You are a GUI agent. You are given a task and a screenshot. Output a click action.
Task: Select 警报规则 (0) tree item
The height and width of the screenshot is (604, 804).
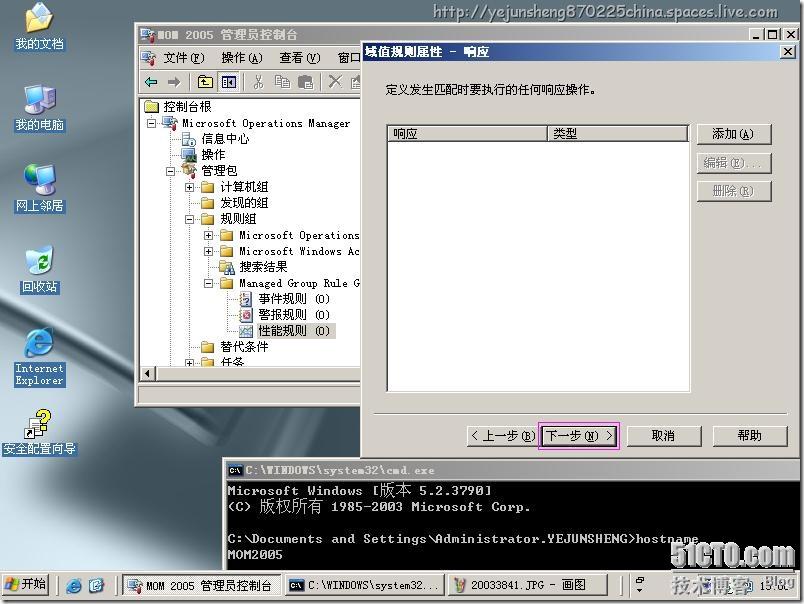[294, 315]
